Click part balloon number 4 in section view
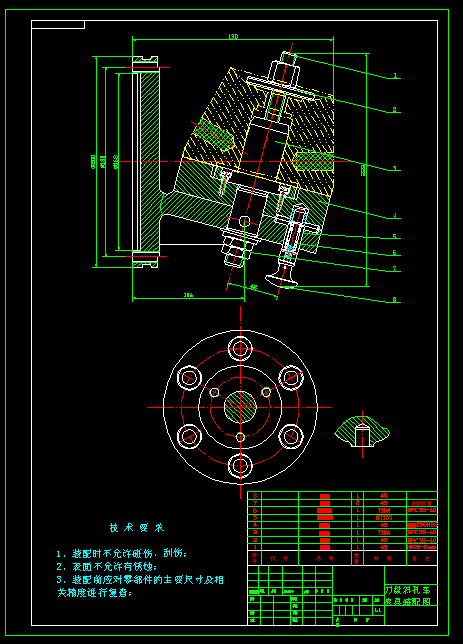Screen dimensions: 463x644 [x=394, y=216]
